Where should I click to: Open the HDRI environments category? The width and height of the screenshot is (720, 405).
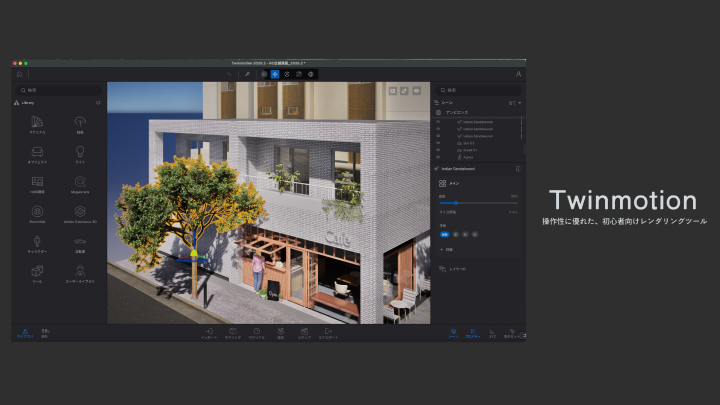pos(37,184)
